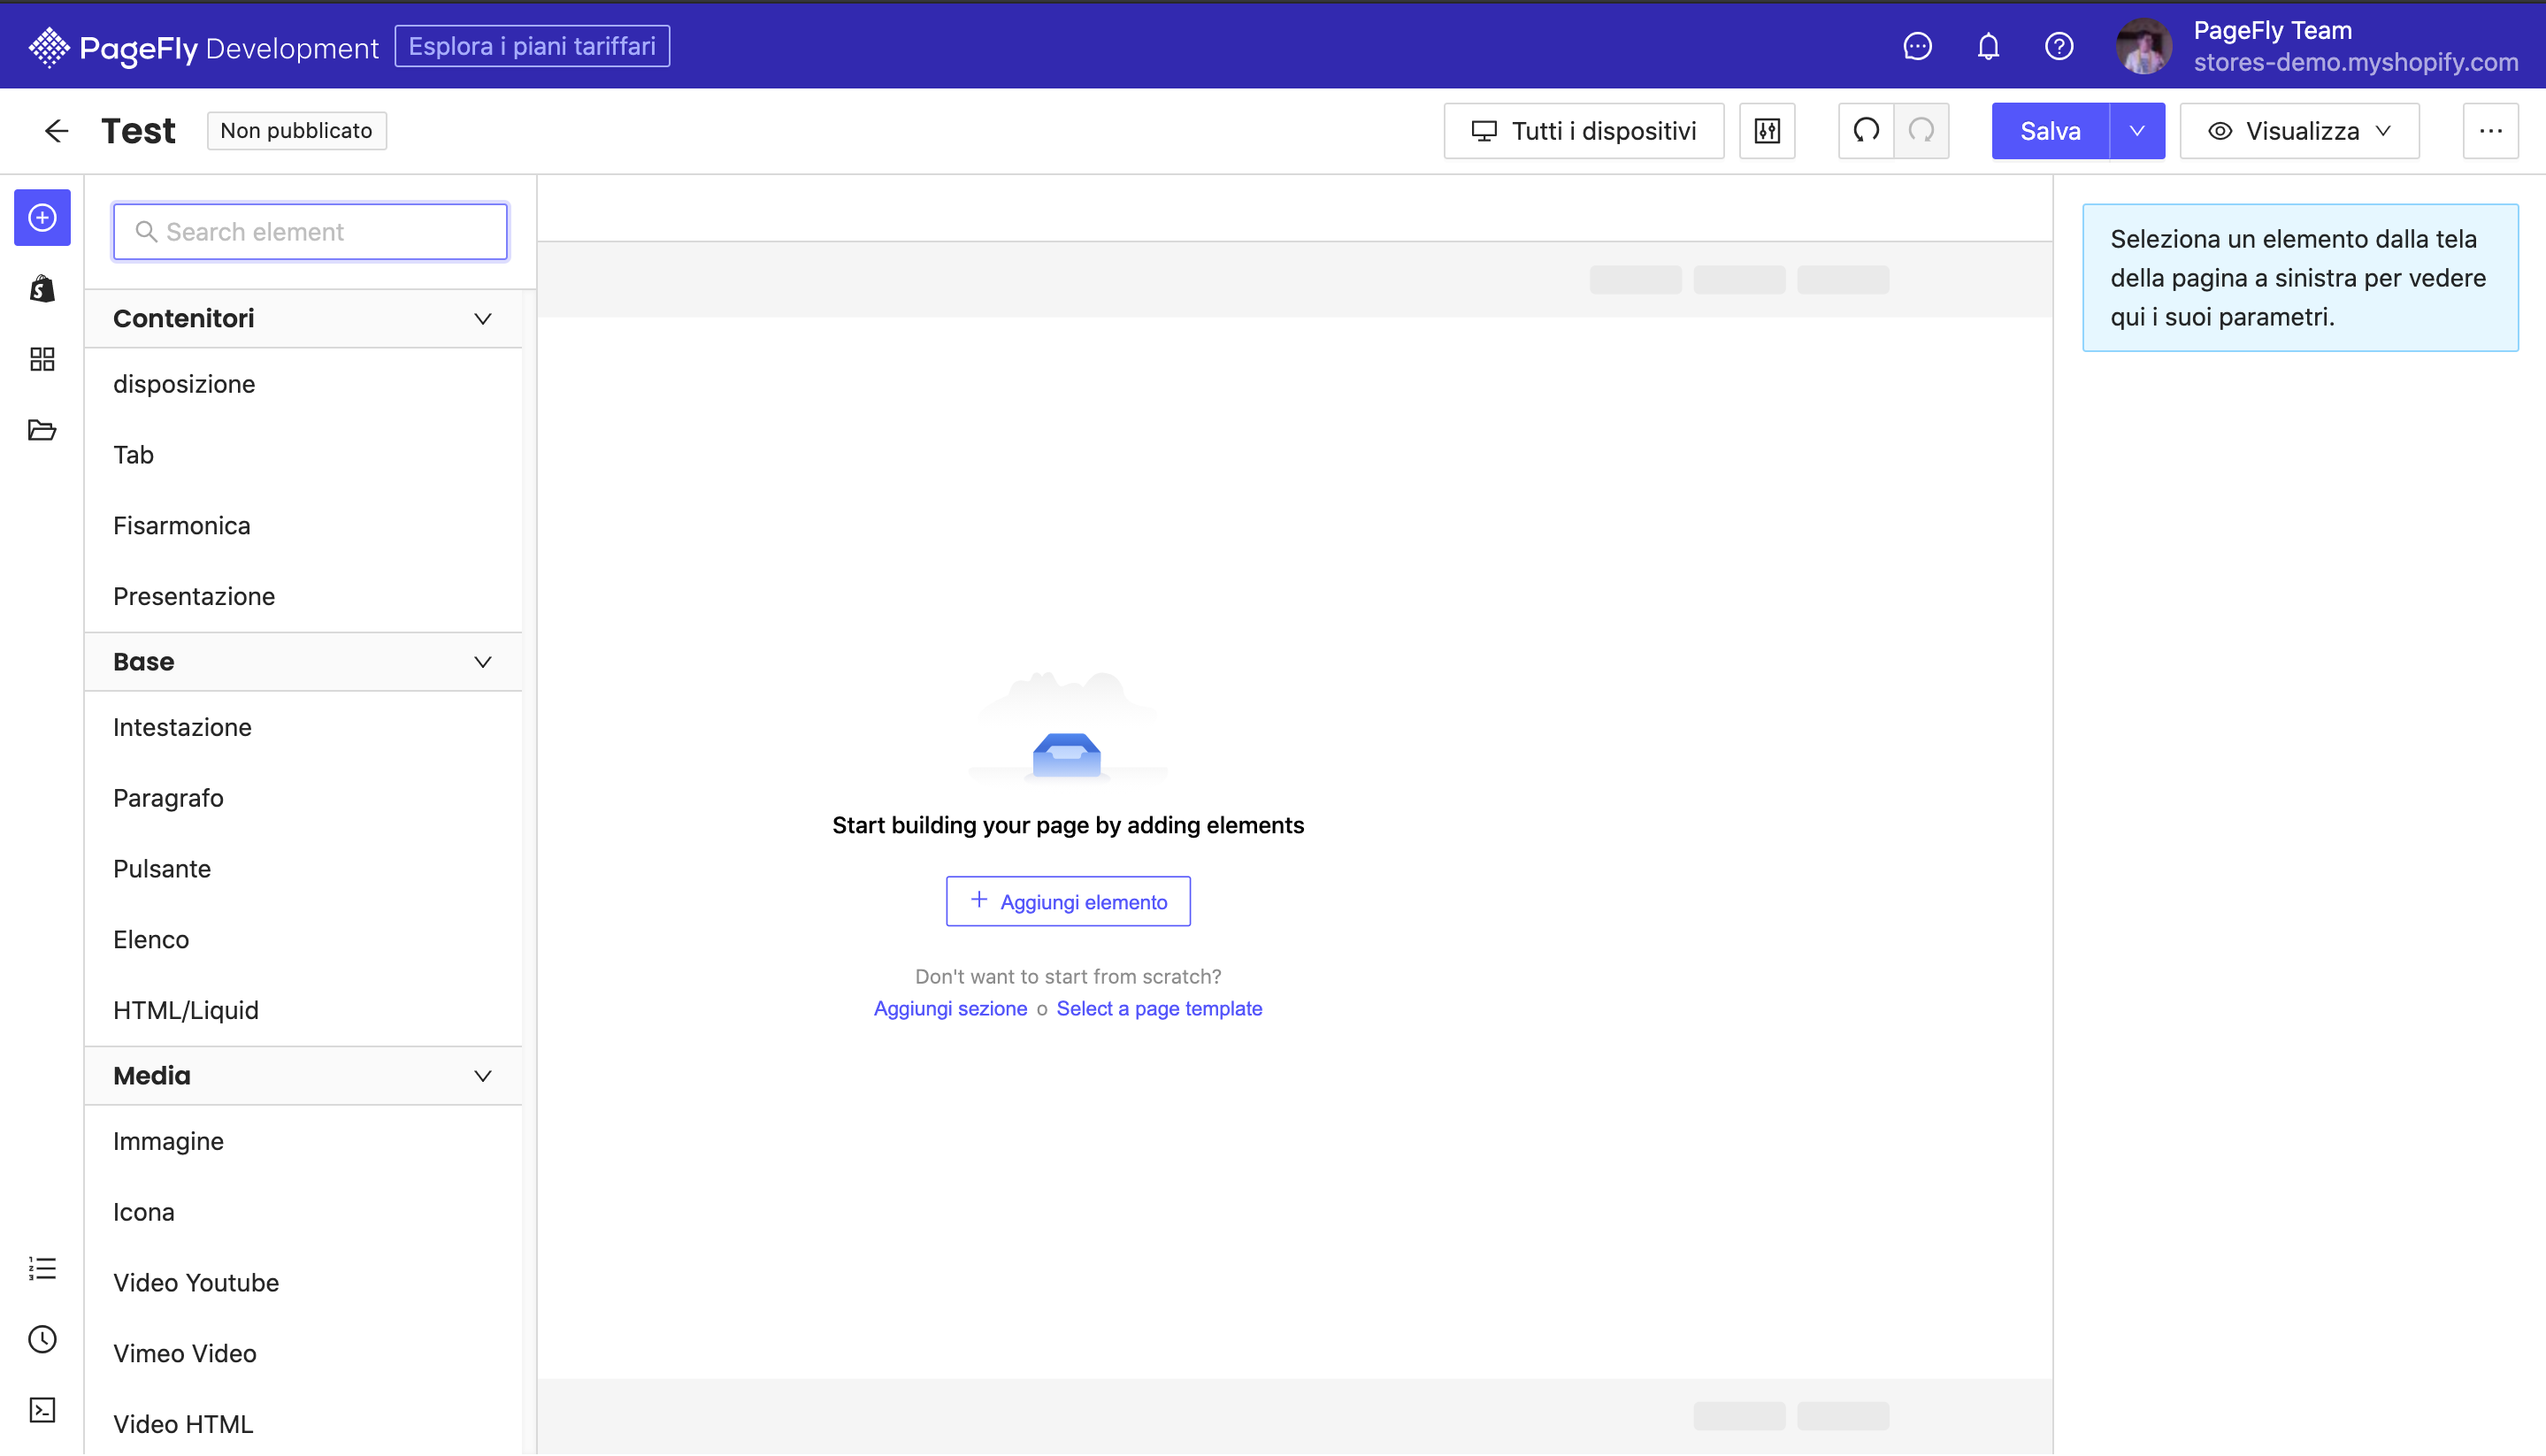Open the Add element panel icon
Viewport: 2546px width, 1456px height.
[x=42, y=217]
